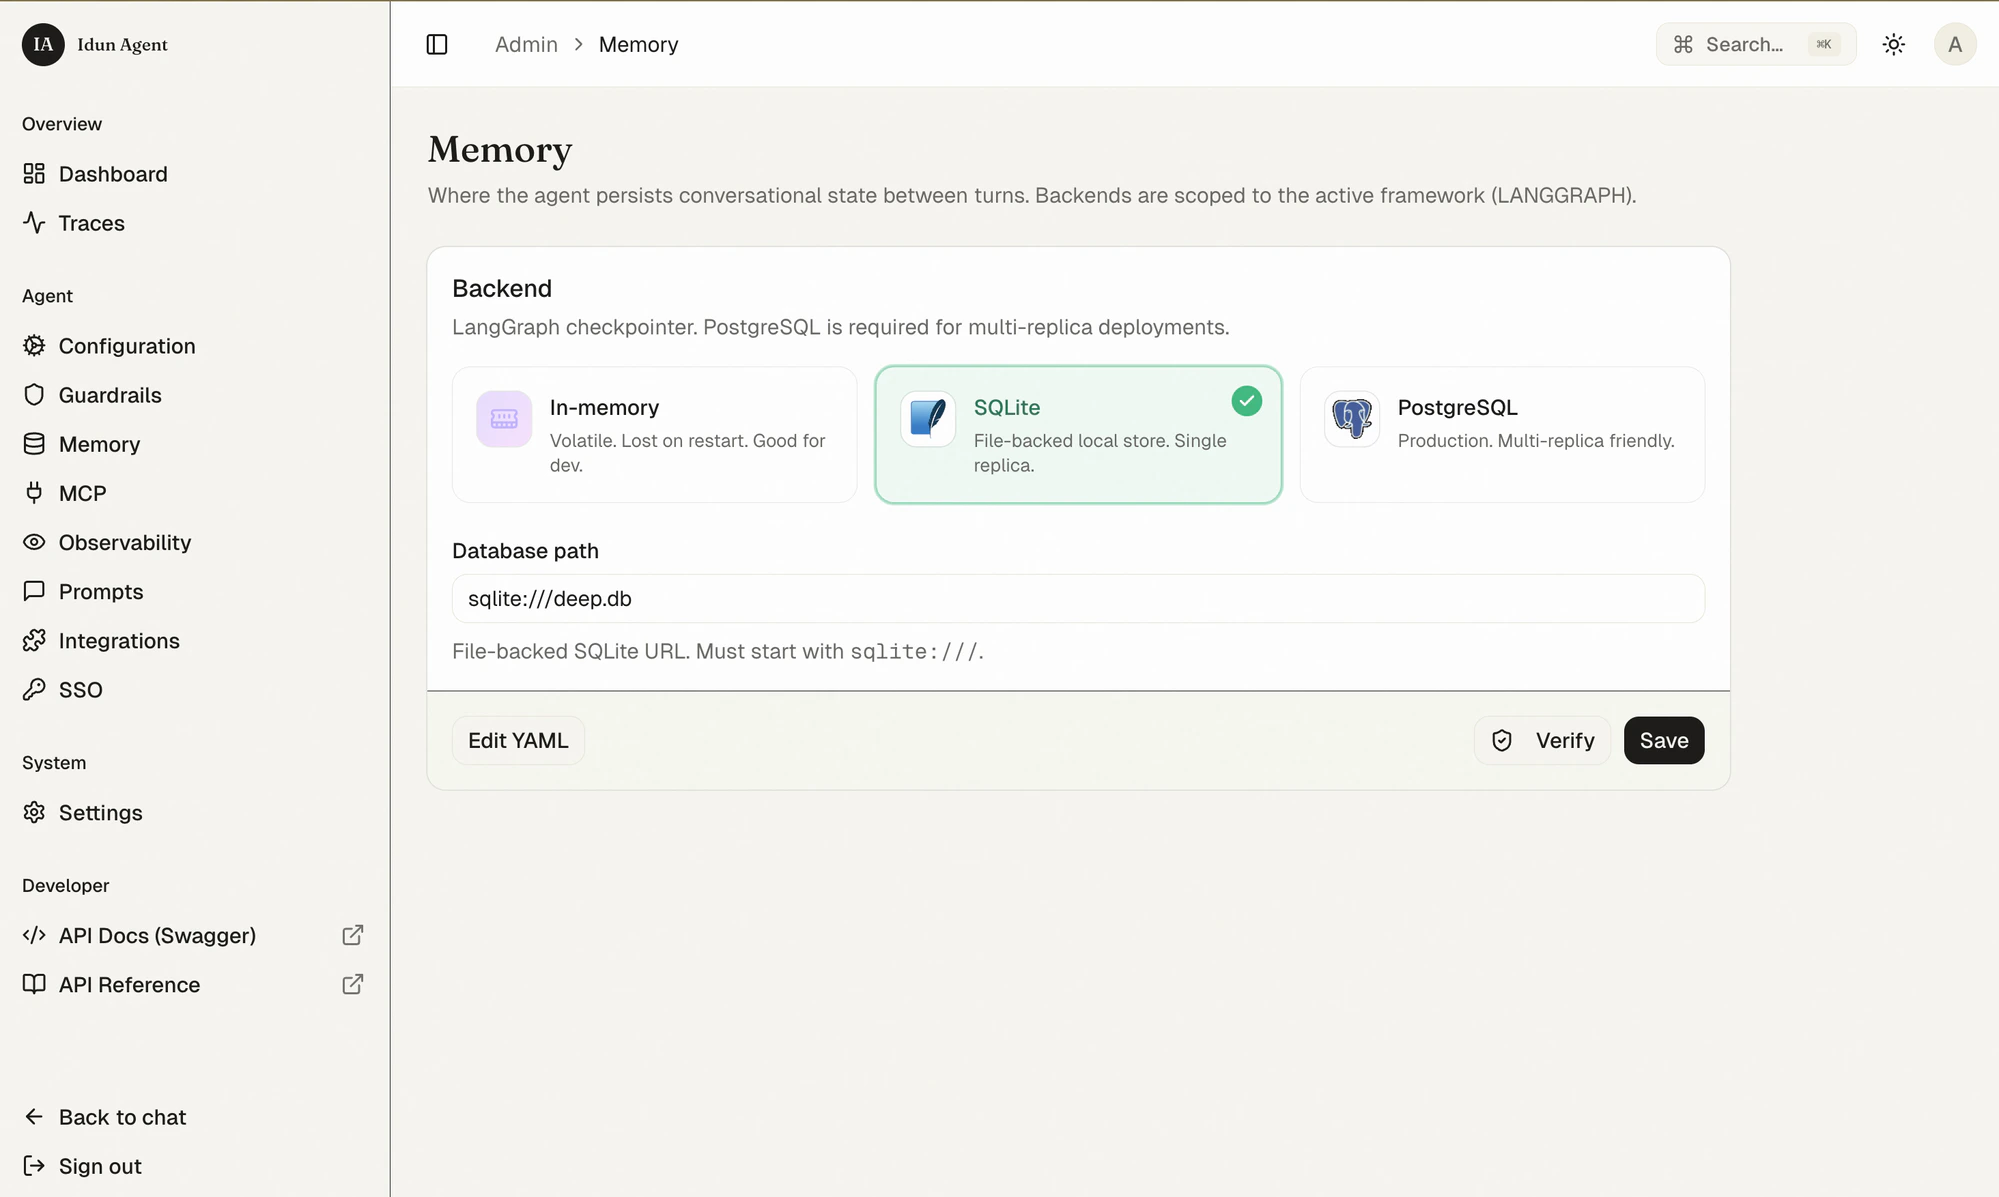Open the user avatar A menu
Viewport: 1999px width, 1197px height.
1955,44
